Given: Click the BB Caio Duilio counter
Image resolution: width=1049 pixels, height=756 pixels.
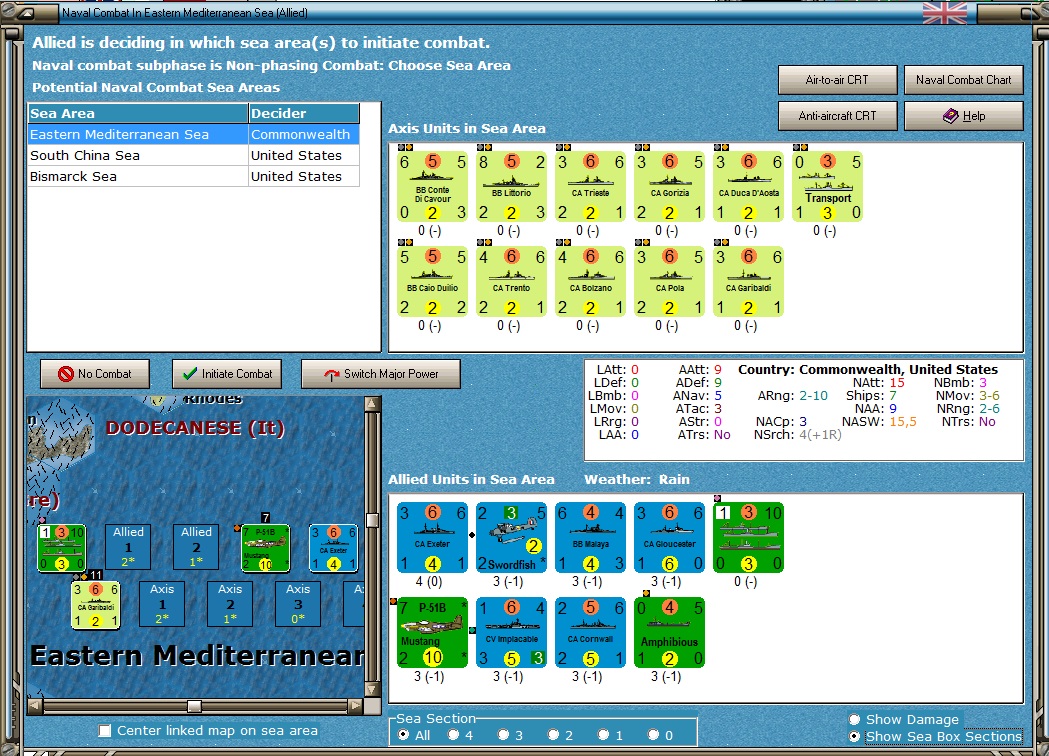Looking at the screenshot, I should [x=432, y=282].
